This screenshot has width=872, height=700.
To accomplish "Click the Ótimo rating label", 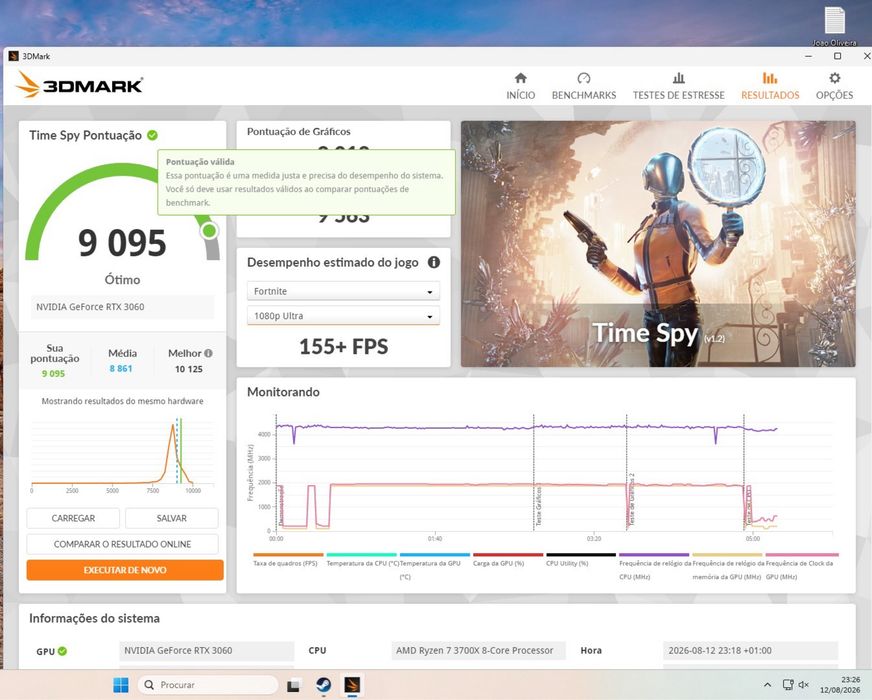I will [x=122, y=280].
